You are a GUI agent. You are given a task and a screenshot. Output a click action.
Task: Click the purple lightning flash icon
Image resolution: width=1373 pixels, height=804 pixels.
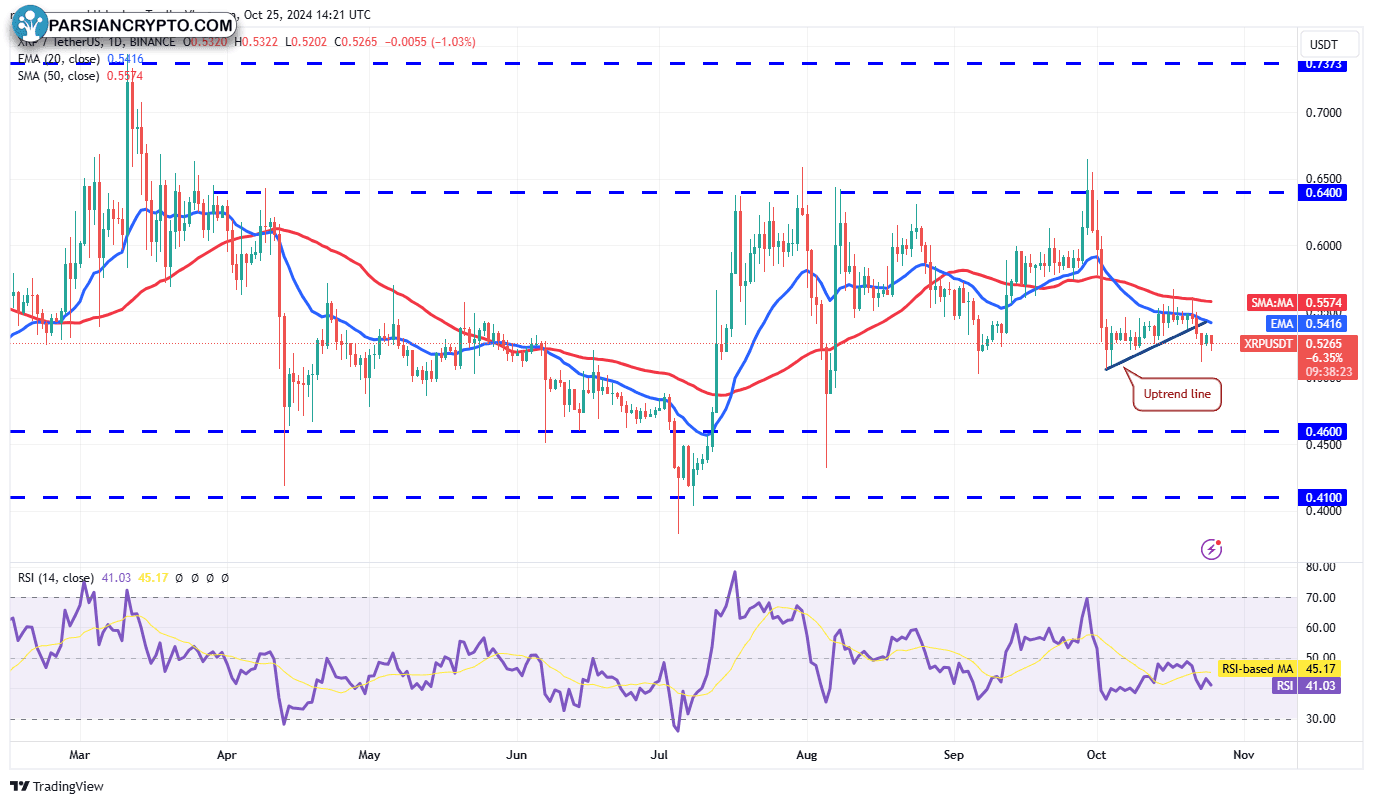tap(1211, 548)
